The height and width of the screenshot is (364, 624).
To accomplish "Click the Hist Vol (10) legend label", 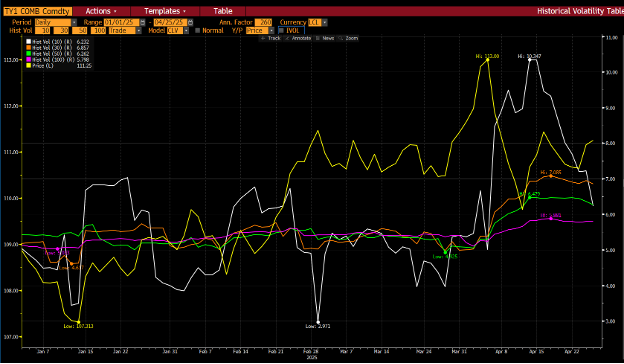I will coord(53,41).
